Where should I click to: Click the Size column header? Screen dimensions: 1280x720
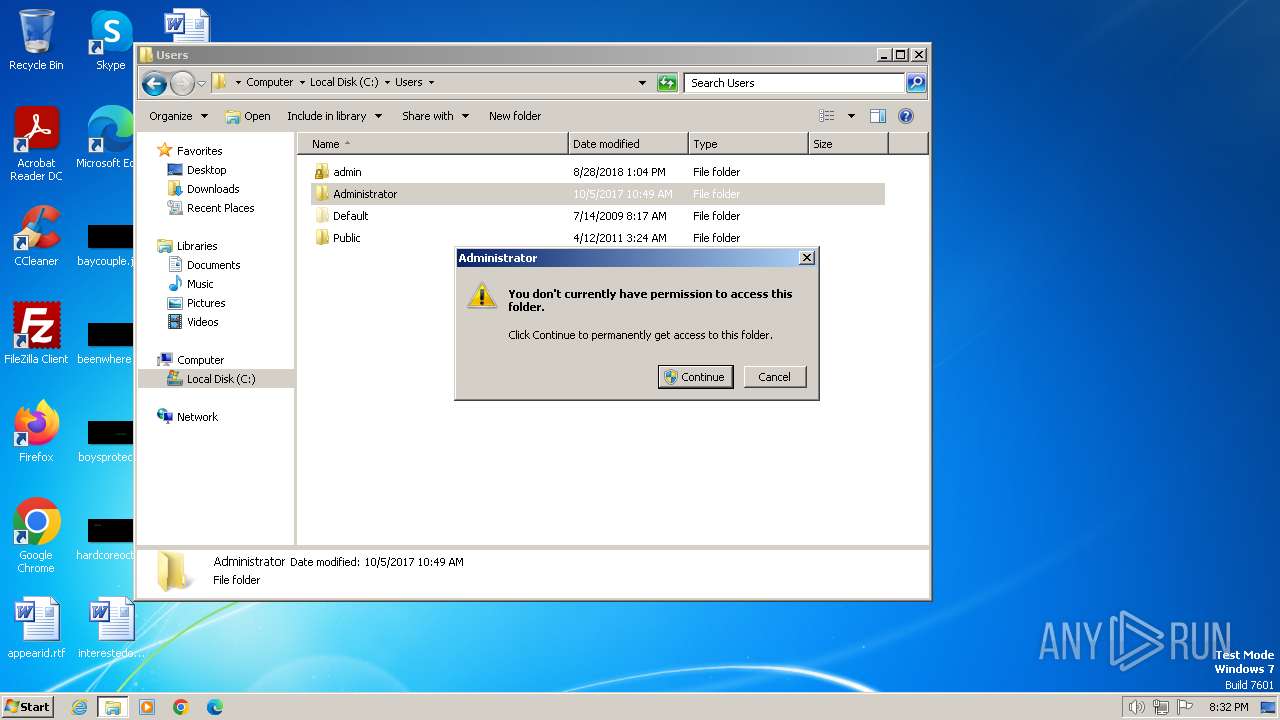tap(848, 144)
